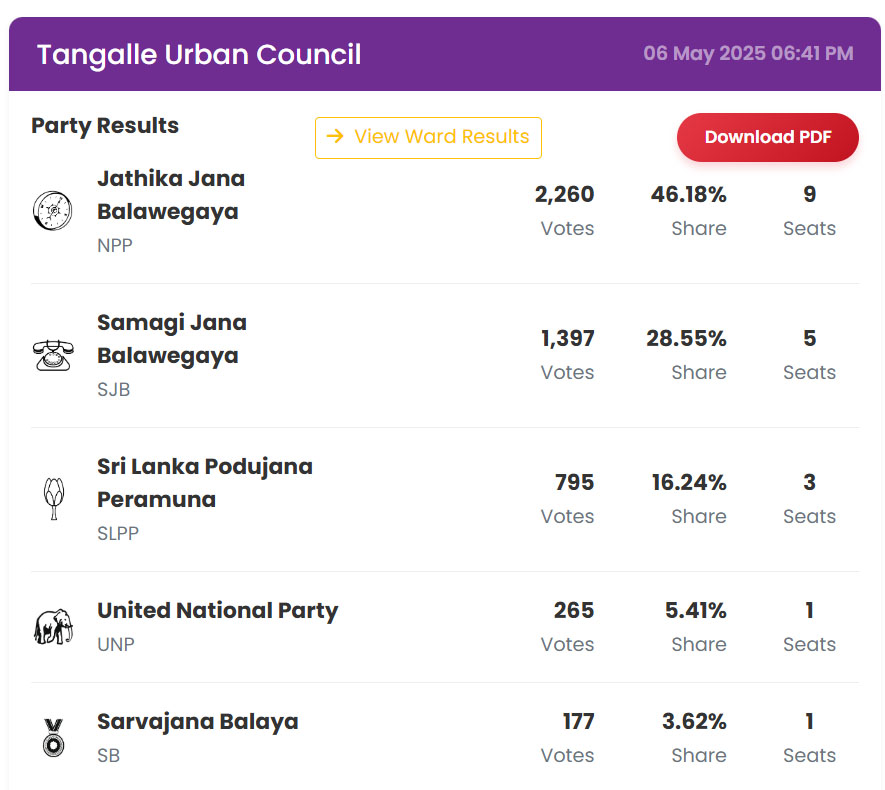Click the UNP 5.41% share value
885x790 pixels.
click(695, 611)
